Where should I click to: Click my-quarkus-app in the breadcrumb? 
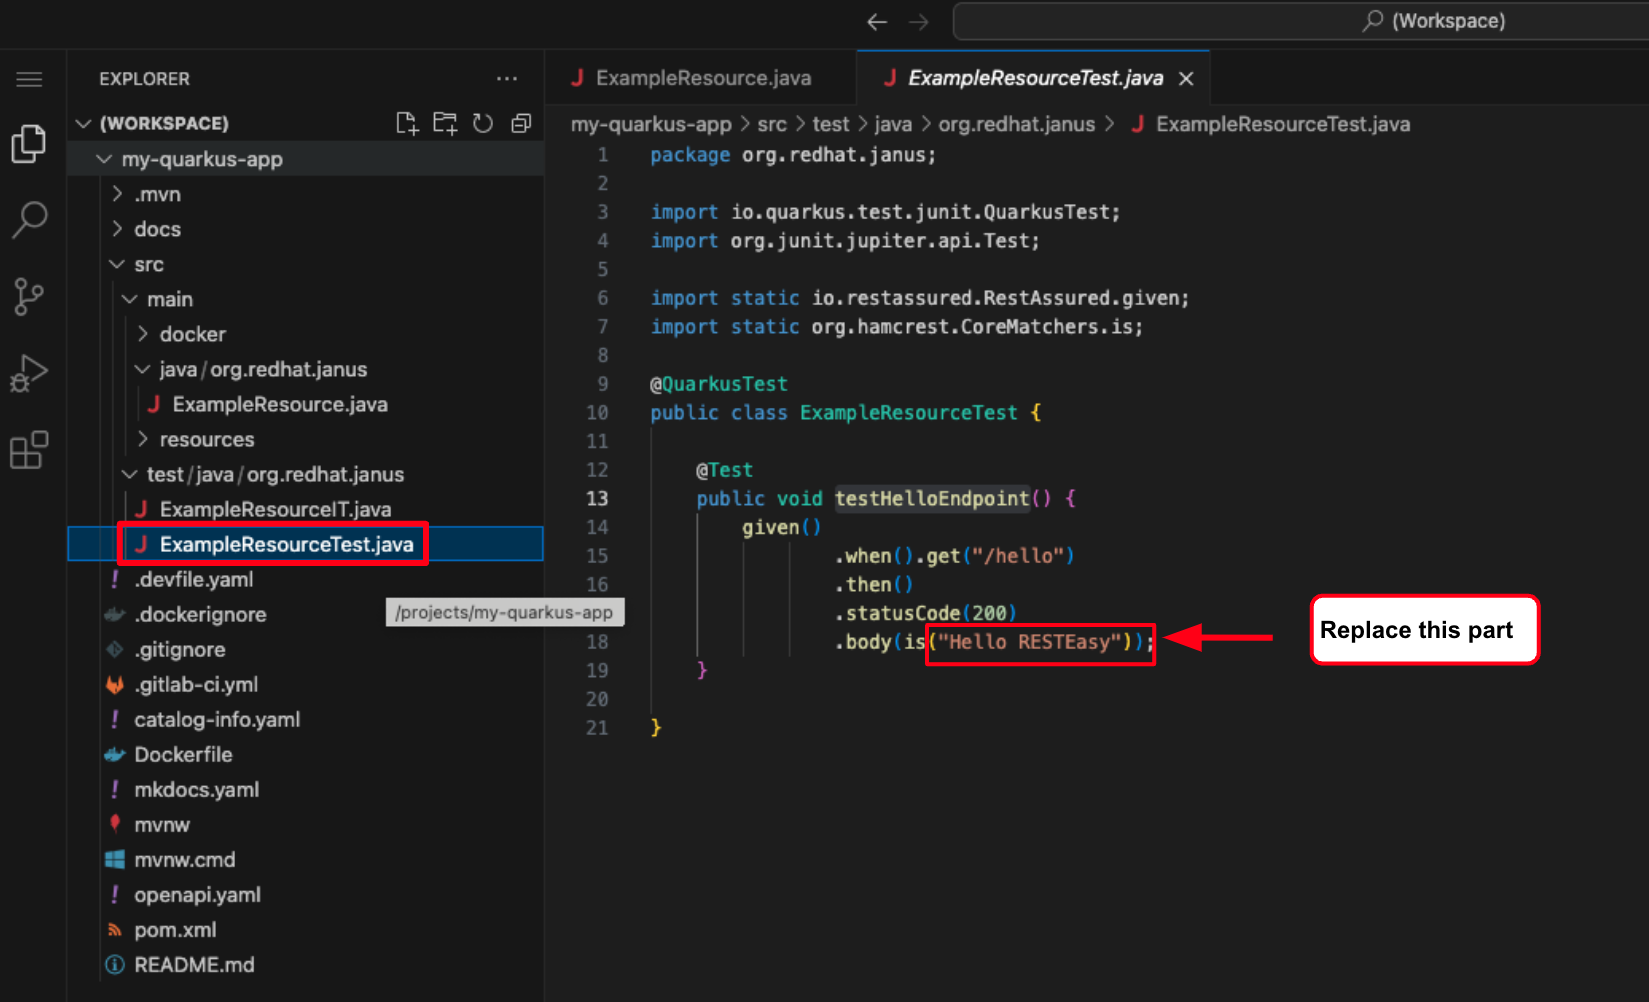pyautogui.click(x=651, y=124)
